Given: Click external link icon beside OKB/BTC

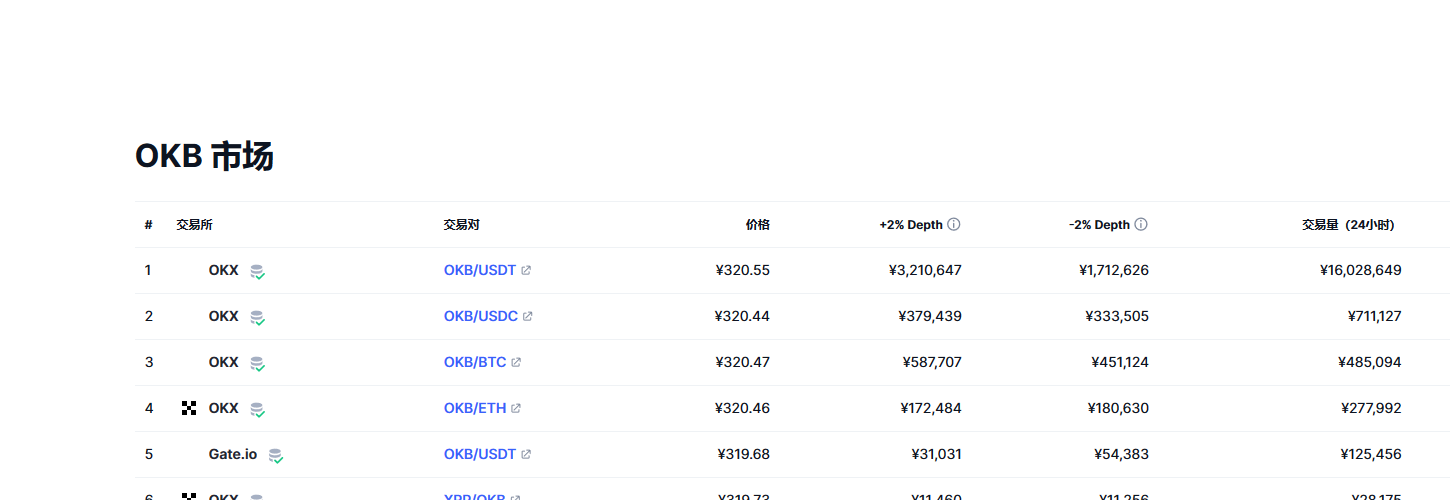Looking at the screenshot, I should [516, 362].
